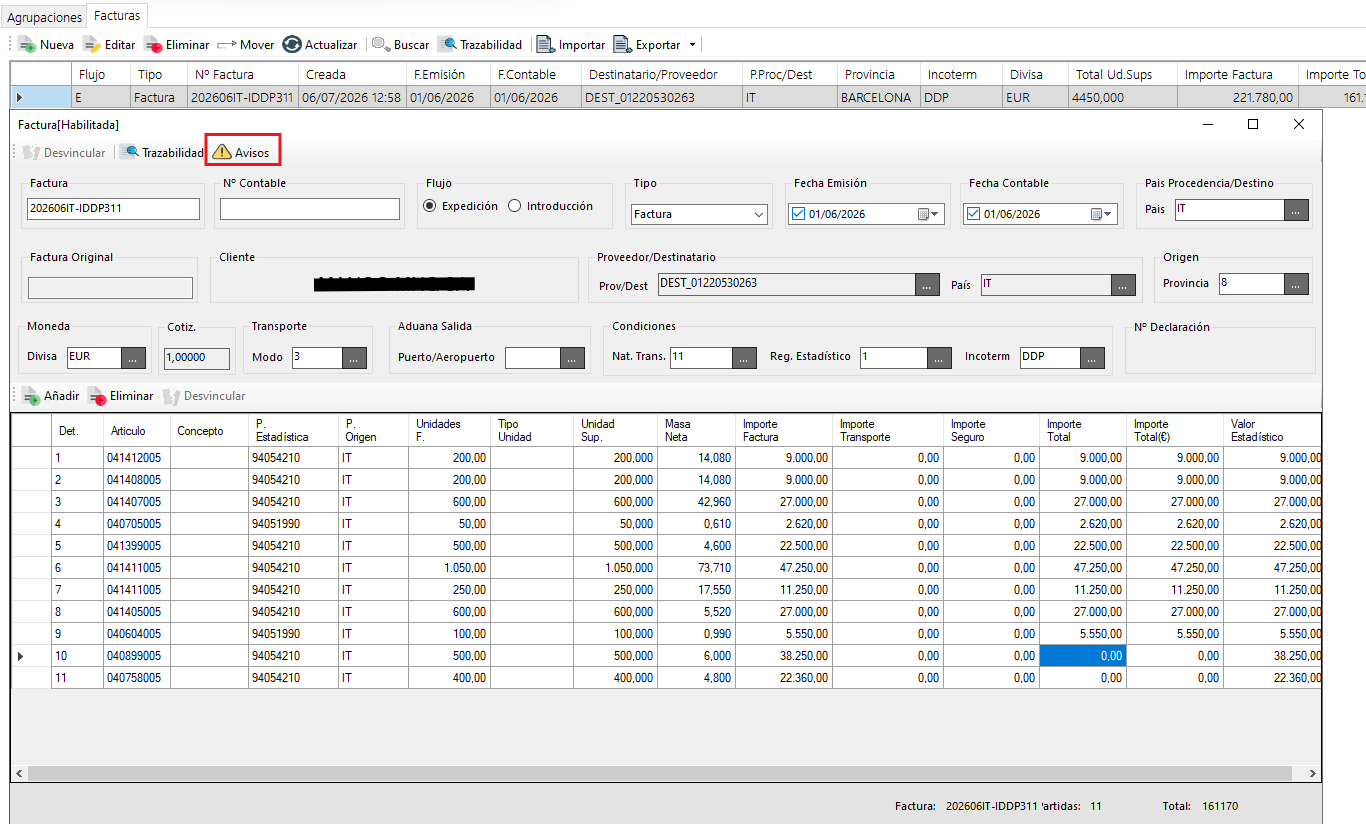Click Trazabilidad in the top Facturas toolbar
Image resolution: width=1366 pixels, height=824 pixels.
click(x=480, y=45)
